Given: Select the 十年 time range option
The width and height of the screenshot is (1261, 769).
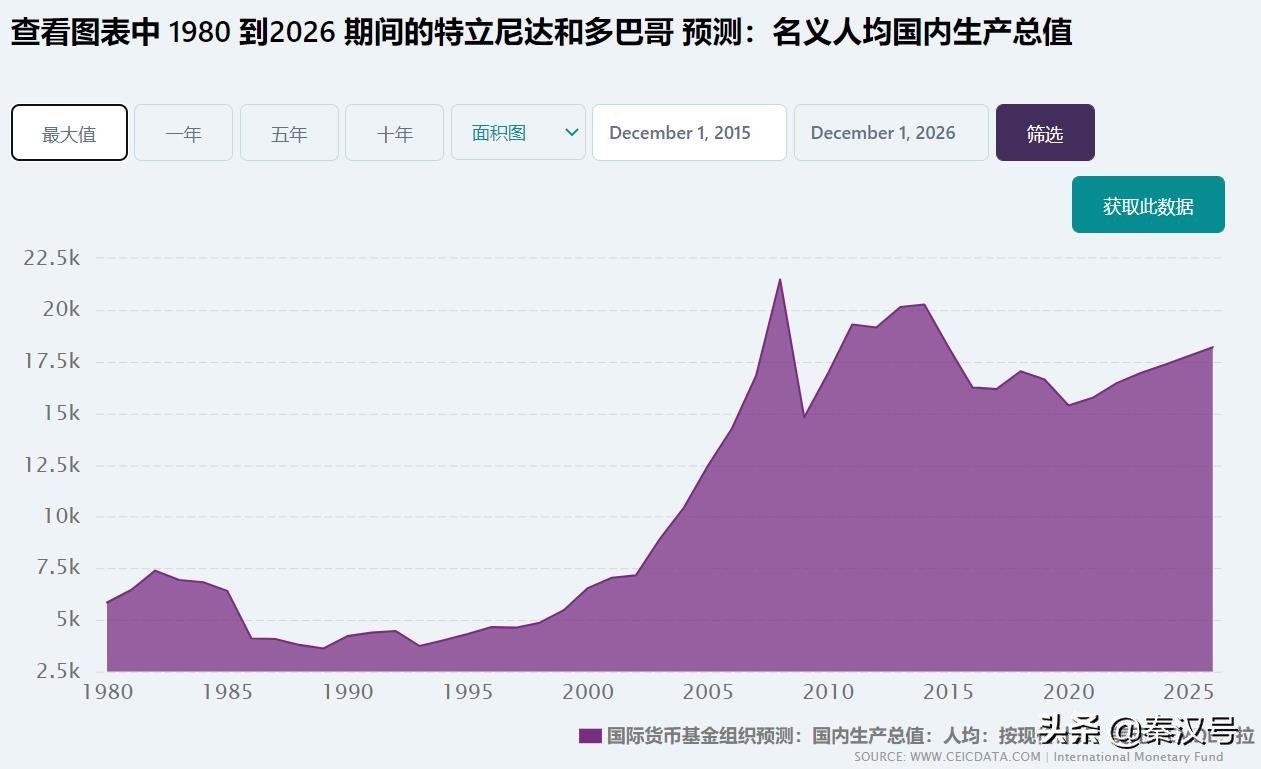Looking at the screenshot, I should 394,132.
